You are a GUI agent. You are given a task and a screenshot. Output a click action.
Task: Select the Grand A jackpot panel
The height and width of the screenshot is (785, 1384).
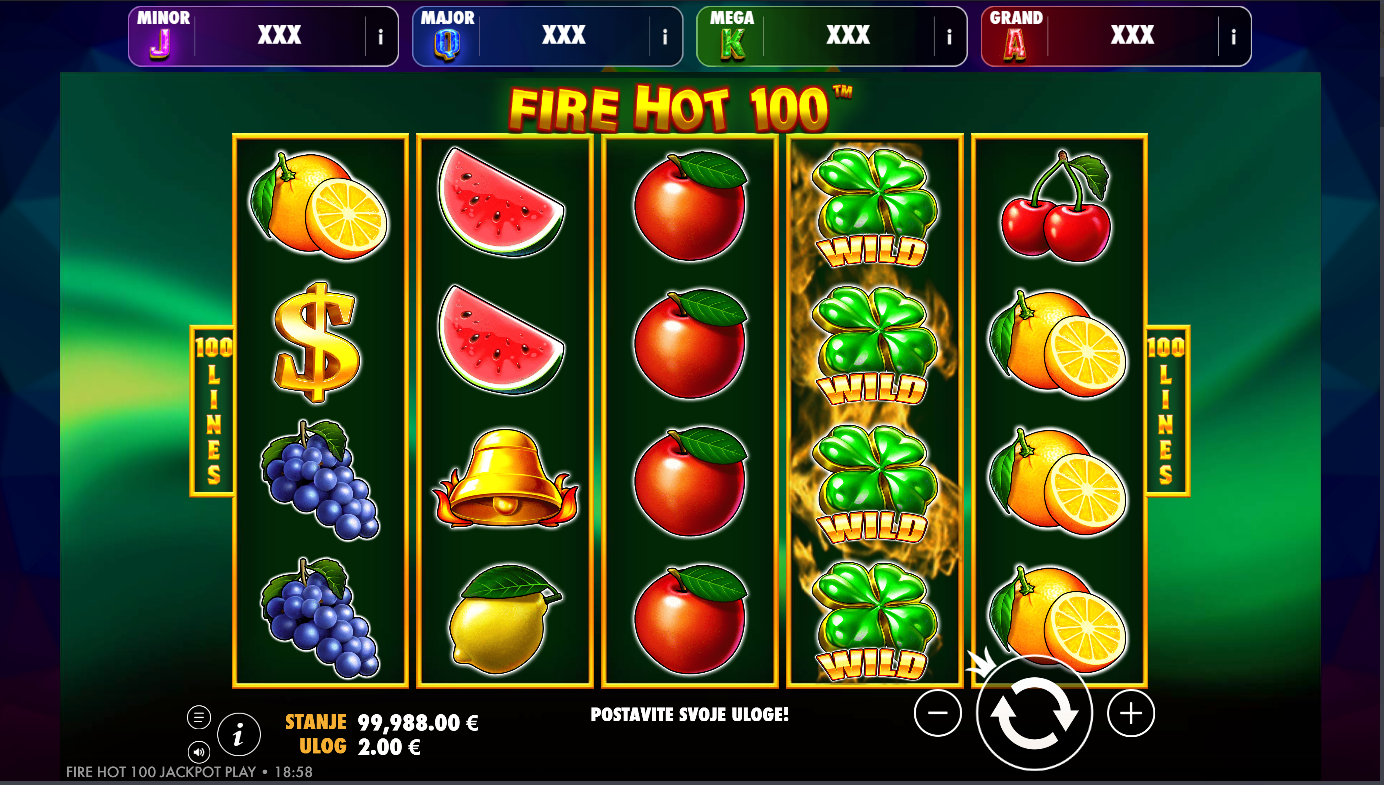pyautogui.click(x=1116, y=37)
